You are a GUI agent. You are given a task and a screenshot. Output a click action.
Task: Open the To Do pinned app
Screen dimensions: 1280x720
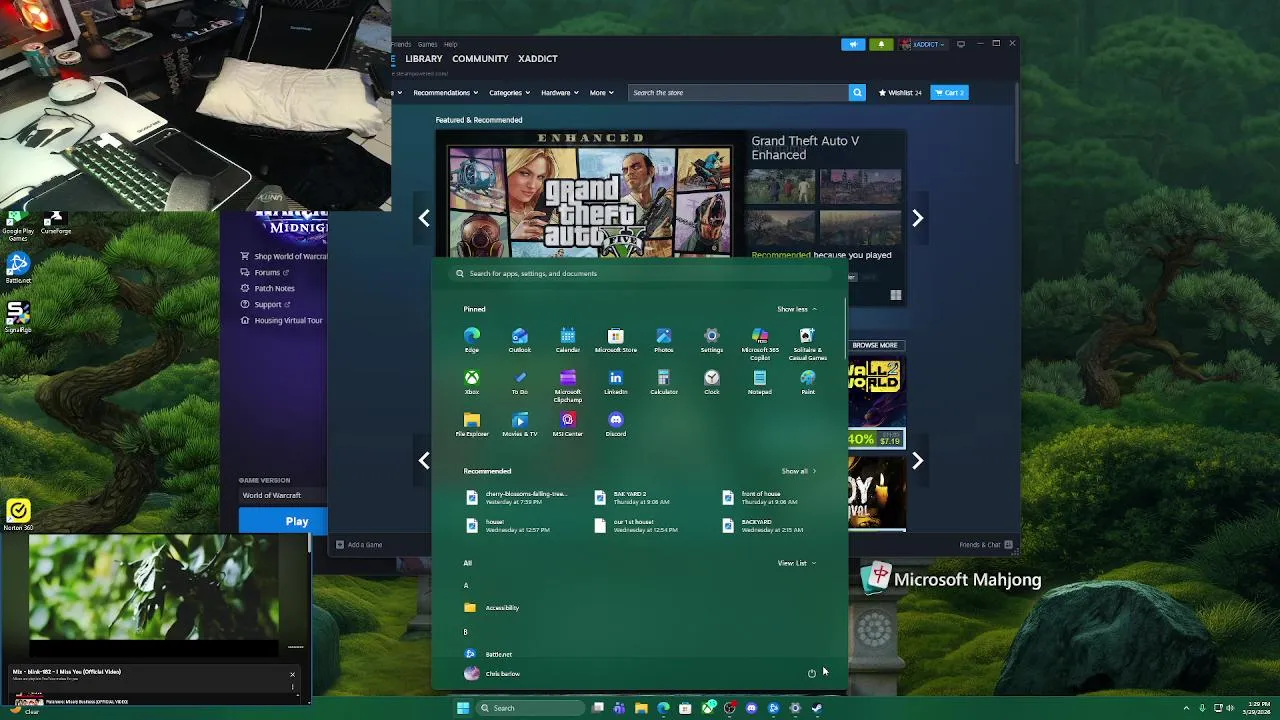[520, 381]
